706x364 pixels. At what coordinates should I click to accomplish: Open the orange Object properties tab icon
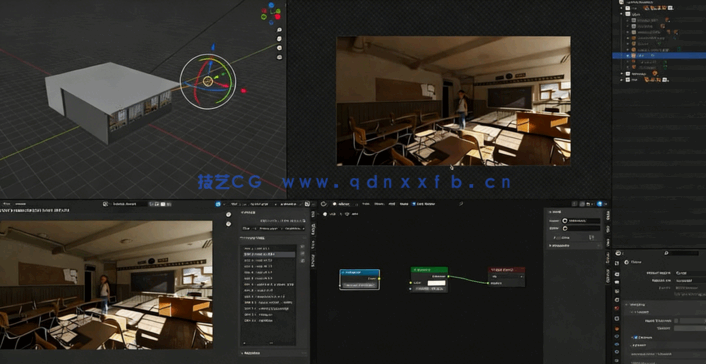tap(617, 329)
